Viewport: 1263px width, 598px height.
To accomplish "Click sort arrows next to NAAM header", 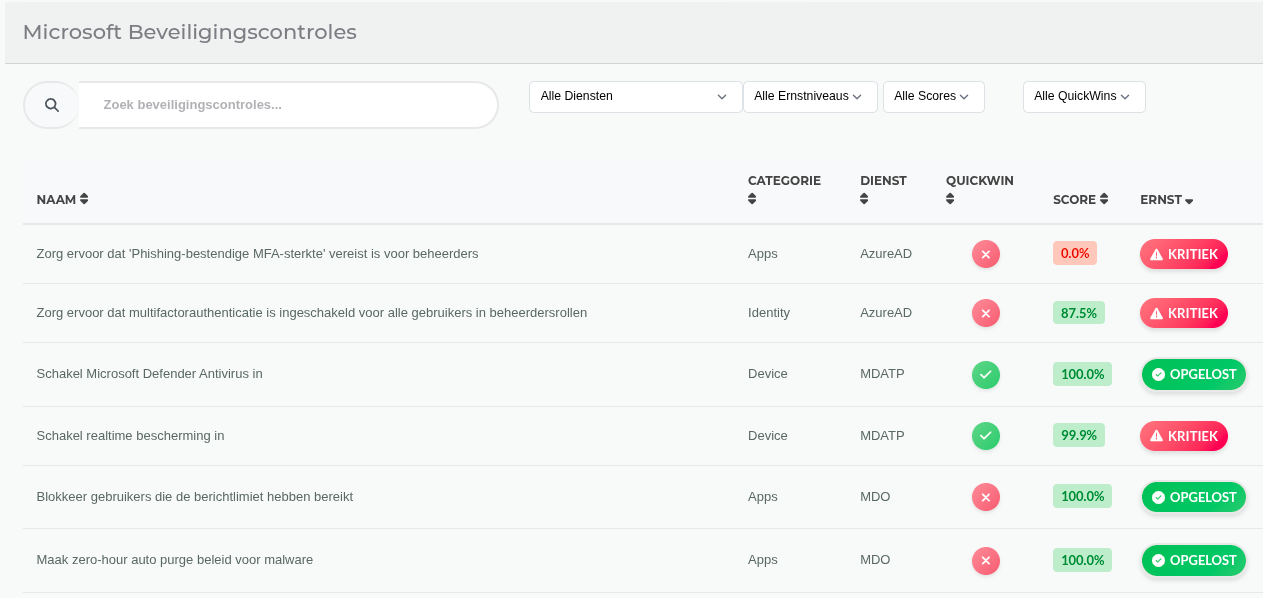I will tap(84, 199).
